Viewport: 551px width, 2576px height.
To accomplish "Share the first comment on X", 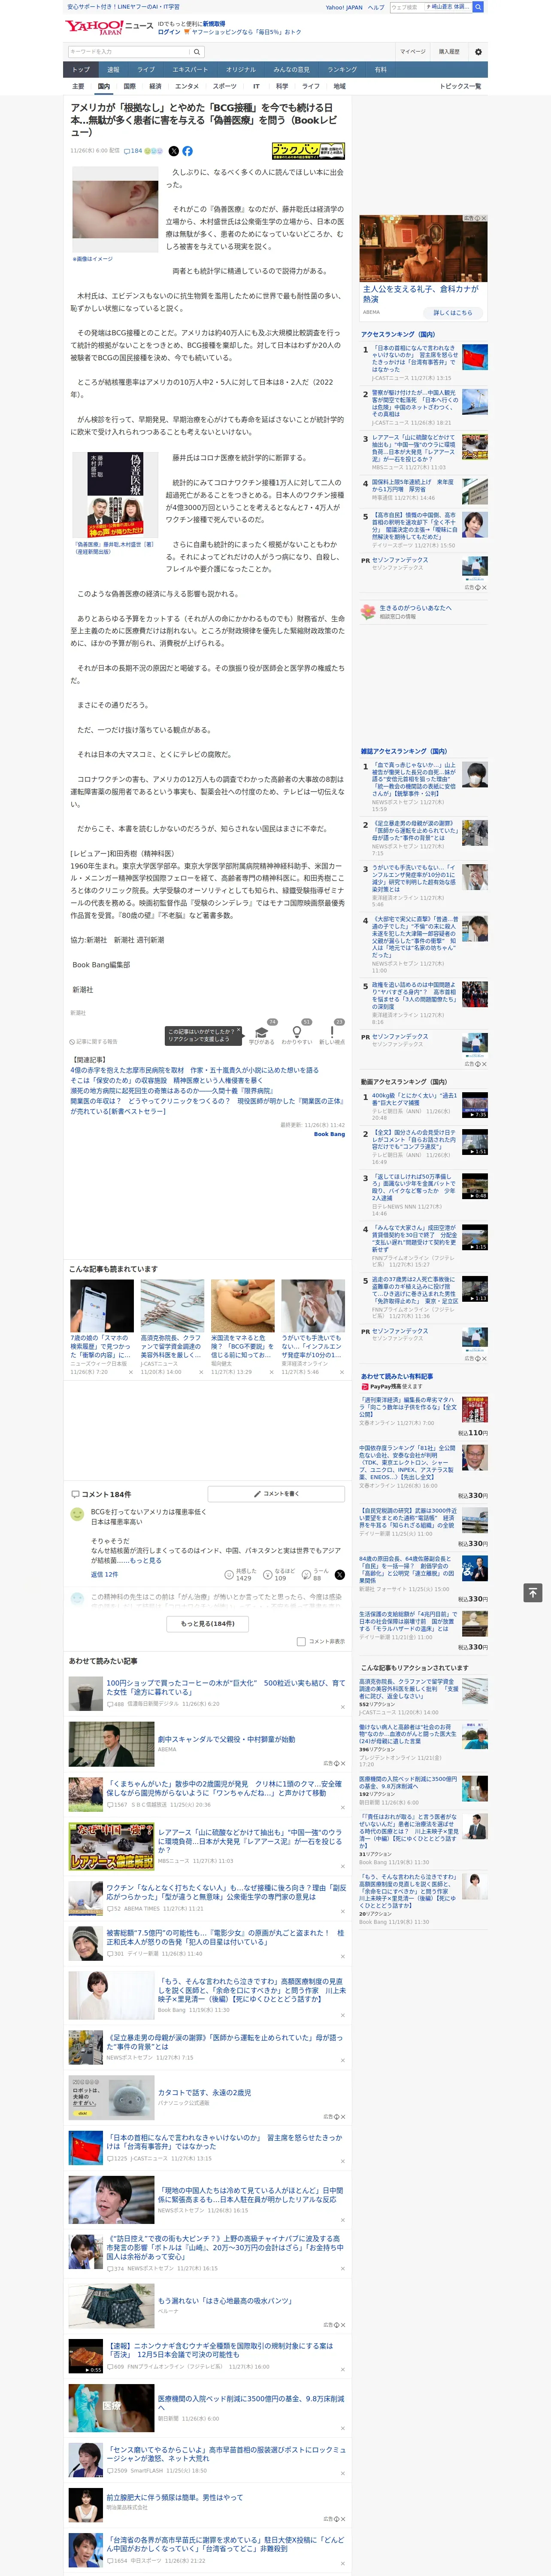I will (x=340, y=1575).
